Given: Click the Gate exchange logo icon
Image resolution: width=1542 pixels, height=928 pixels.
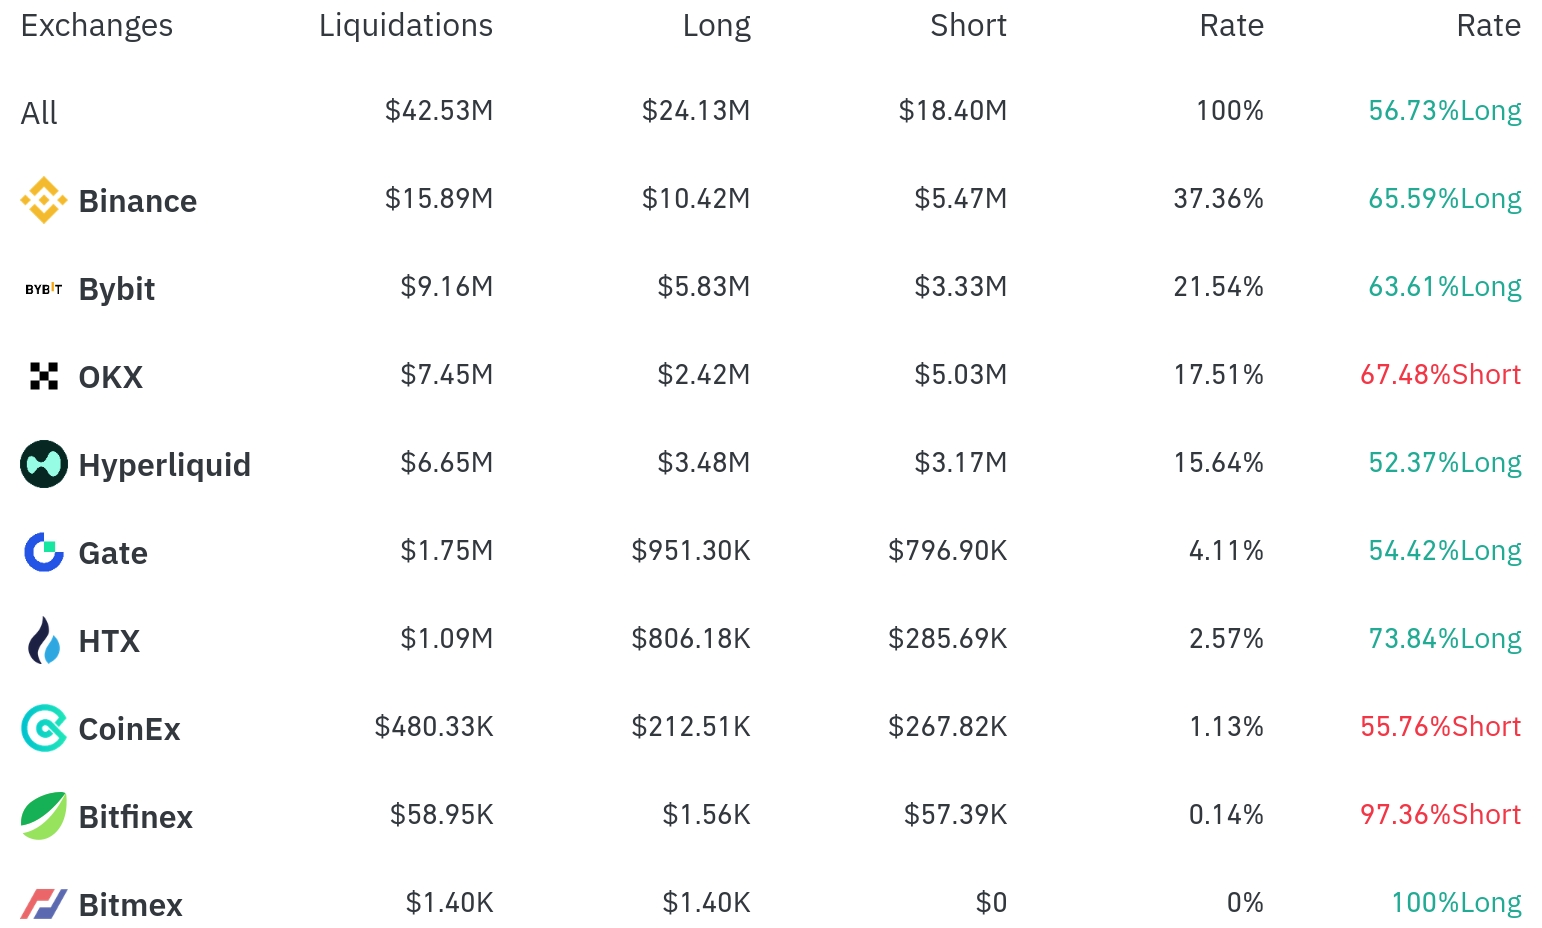Looking at the screenshot, I should coord(43,552).
